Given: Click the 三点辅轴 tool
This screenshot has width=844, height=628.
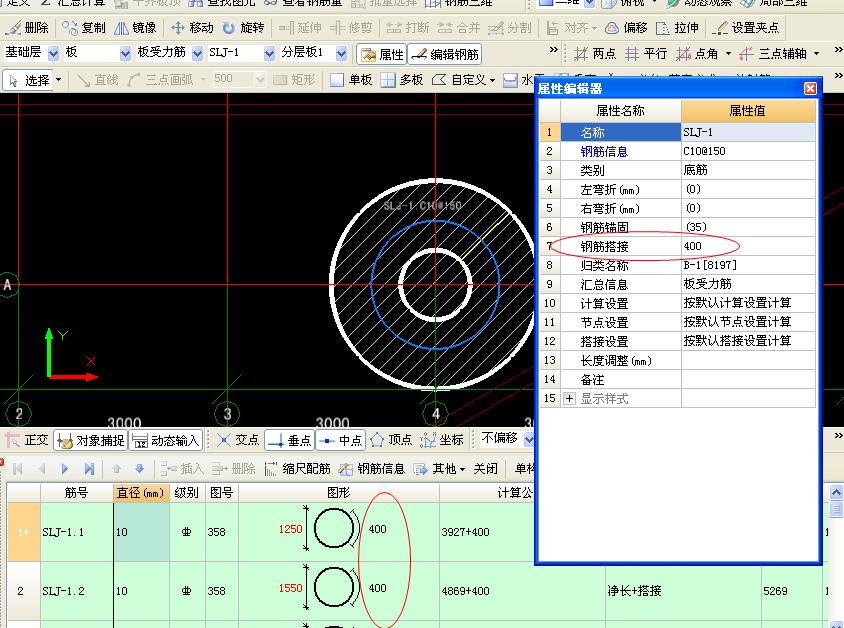Looking at the screenshot, I should pyautogui.click(x=773, y=54).
